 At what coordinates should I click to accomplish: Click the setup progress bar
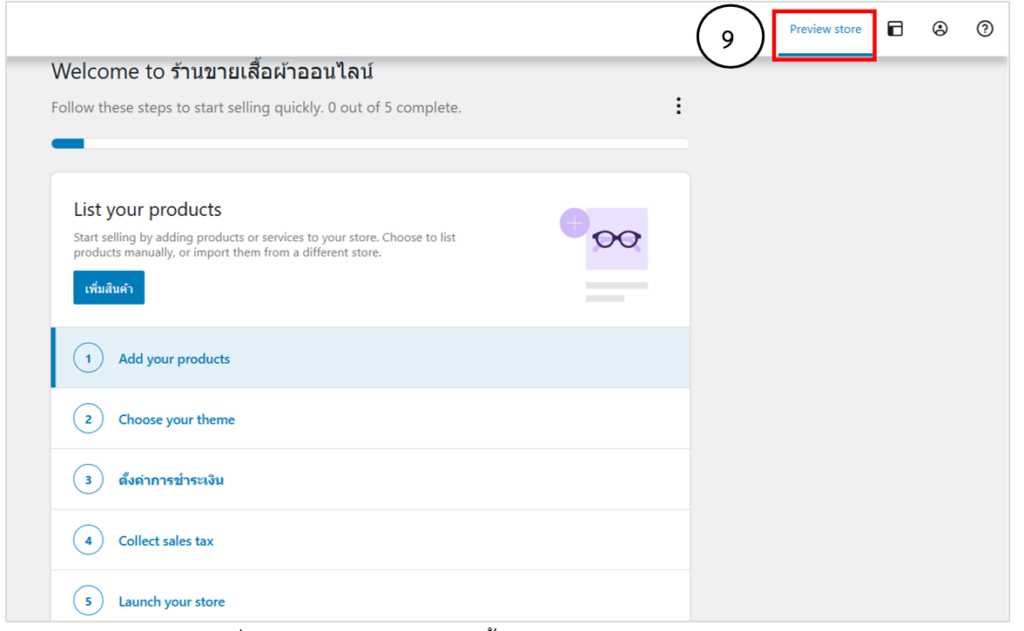[x=370, y=144]
